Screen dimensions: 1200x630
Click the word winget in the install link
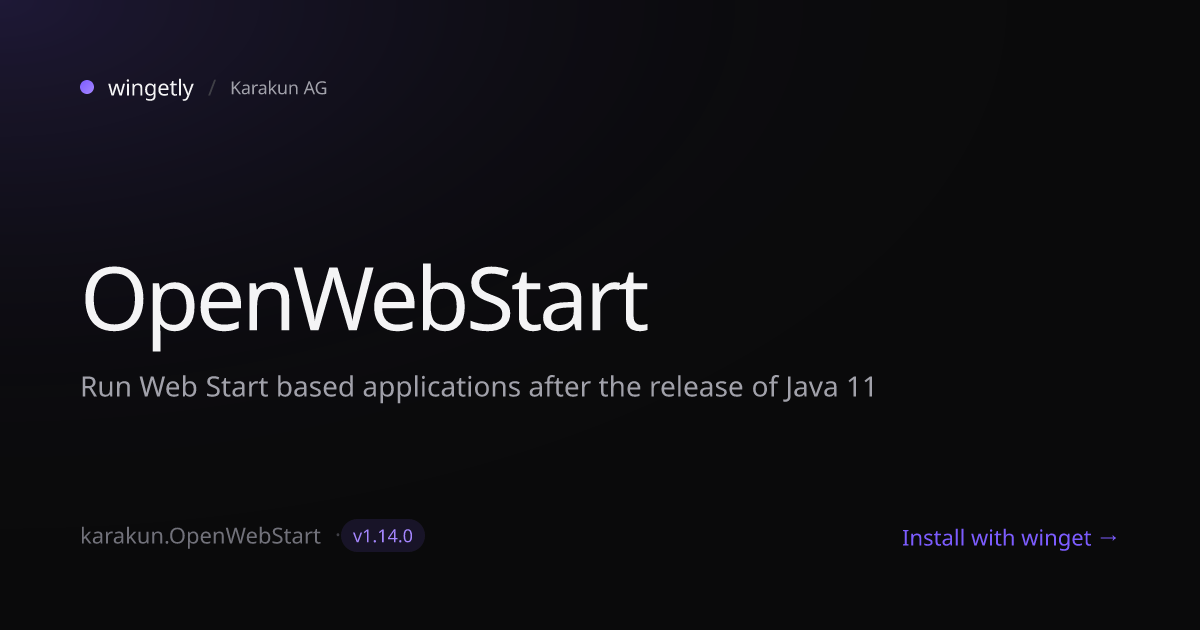(1056, 539)
